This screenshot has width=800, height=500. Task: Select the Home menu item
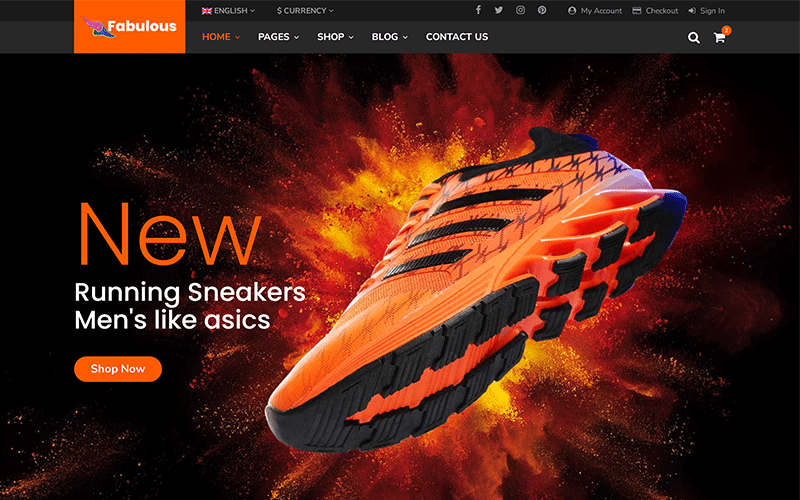coord(220,37)
